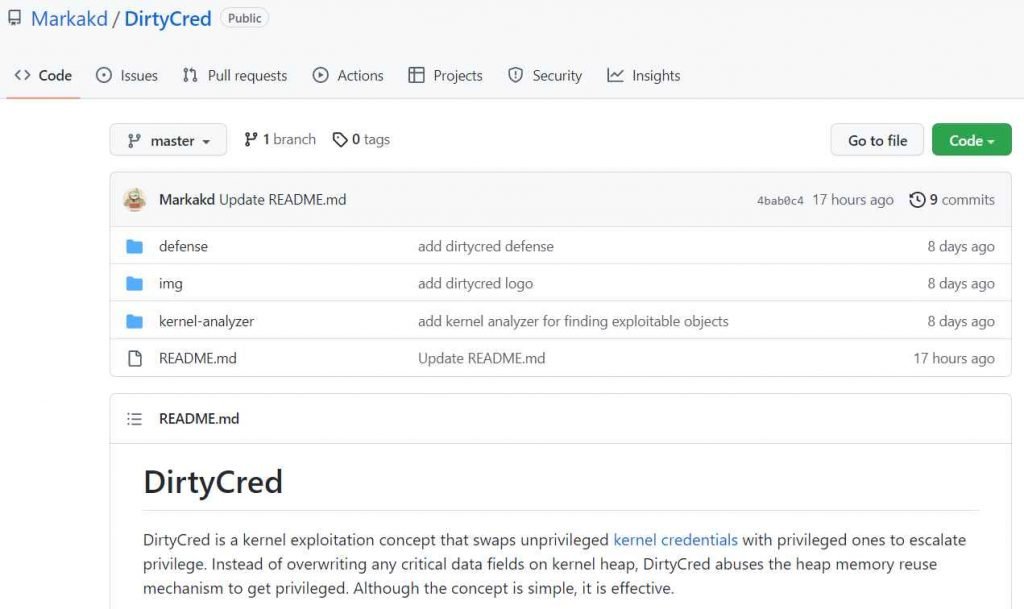The width and height of the screenshot is (1024, 609).
Task: Click the Pull requests merge icon
Action: [190, 75]
